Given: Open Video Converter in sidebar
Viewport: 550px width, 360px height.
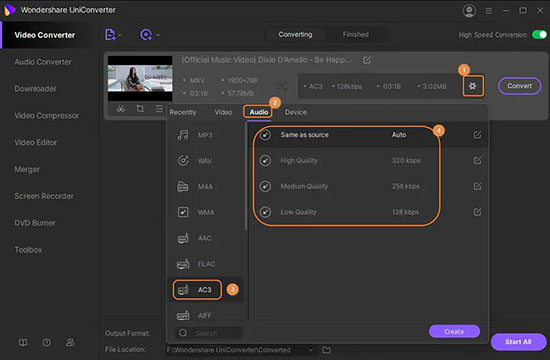Looking at the screenshot, I should [45, 35].
